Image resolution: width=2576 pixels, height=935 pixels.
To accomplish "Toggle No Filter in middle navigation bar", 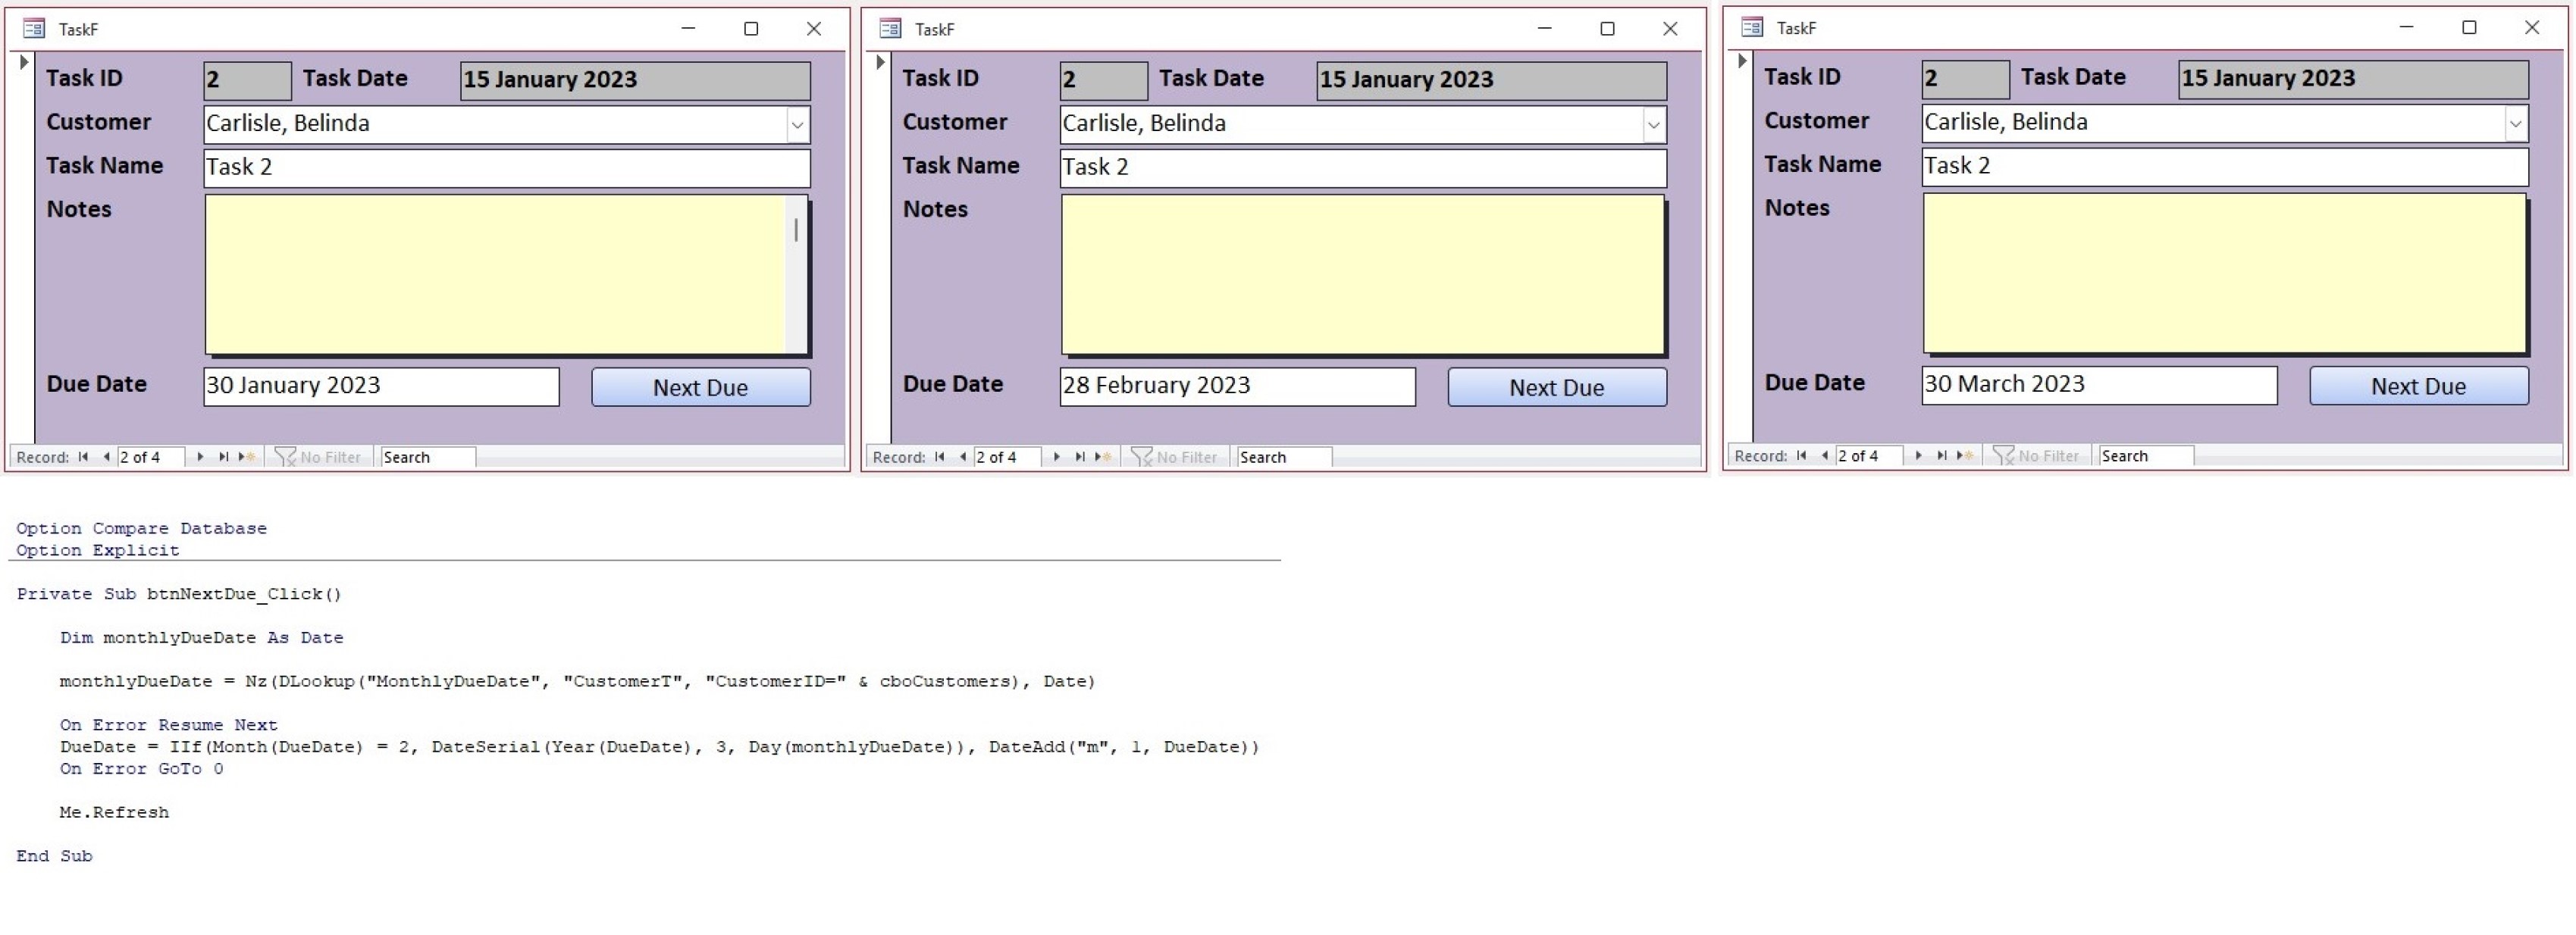I will coord(1175,457).
